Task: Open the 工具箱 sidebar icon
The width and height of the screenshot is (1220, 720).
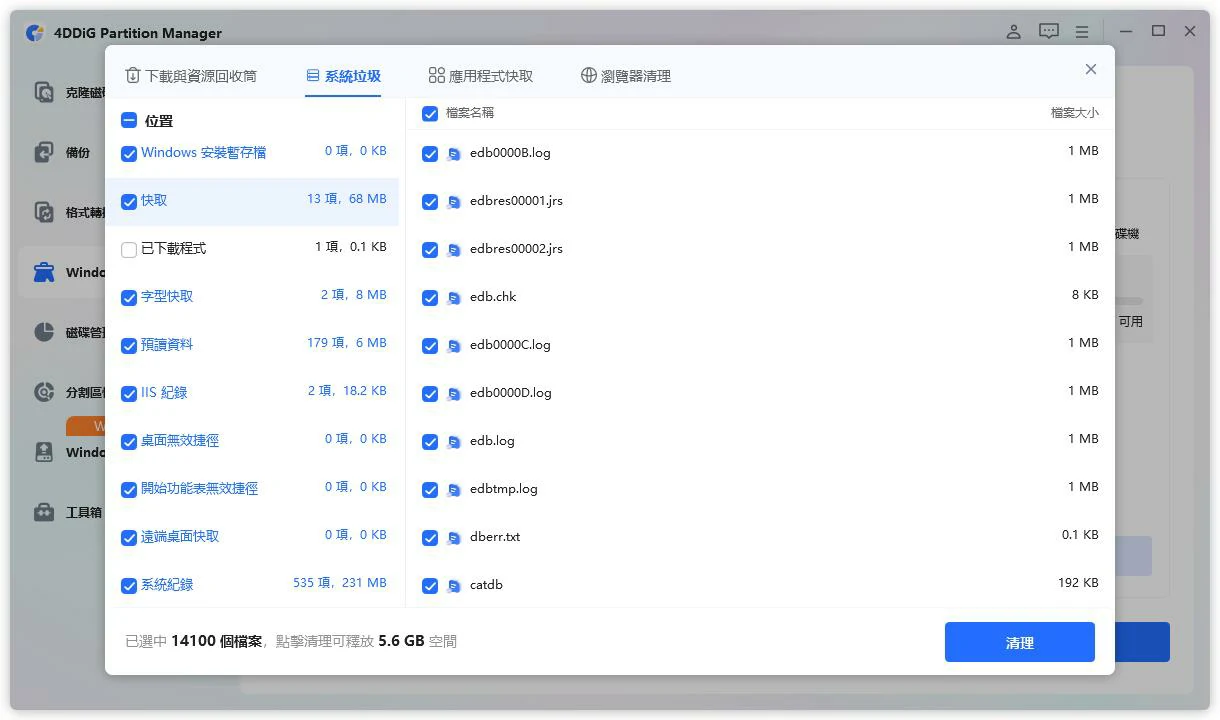Action: pos(44,513)
